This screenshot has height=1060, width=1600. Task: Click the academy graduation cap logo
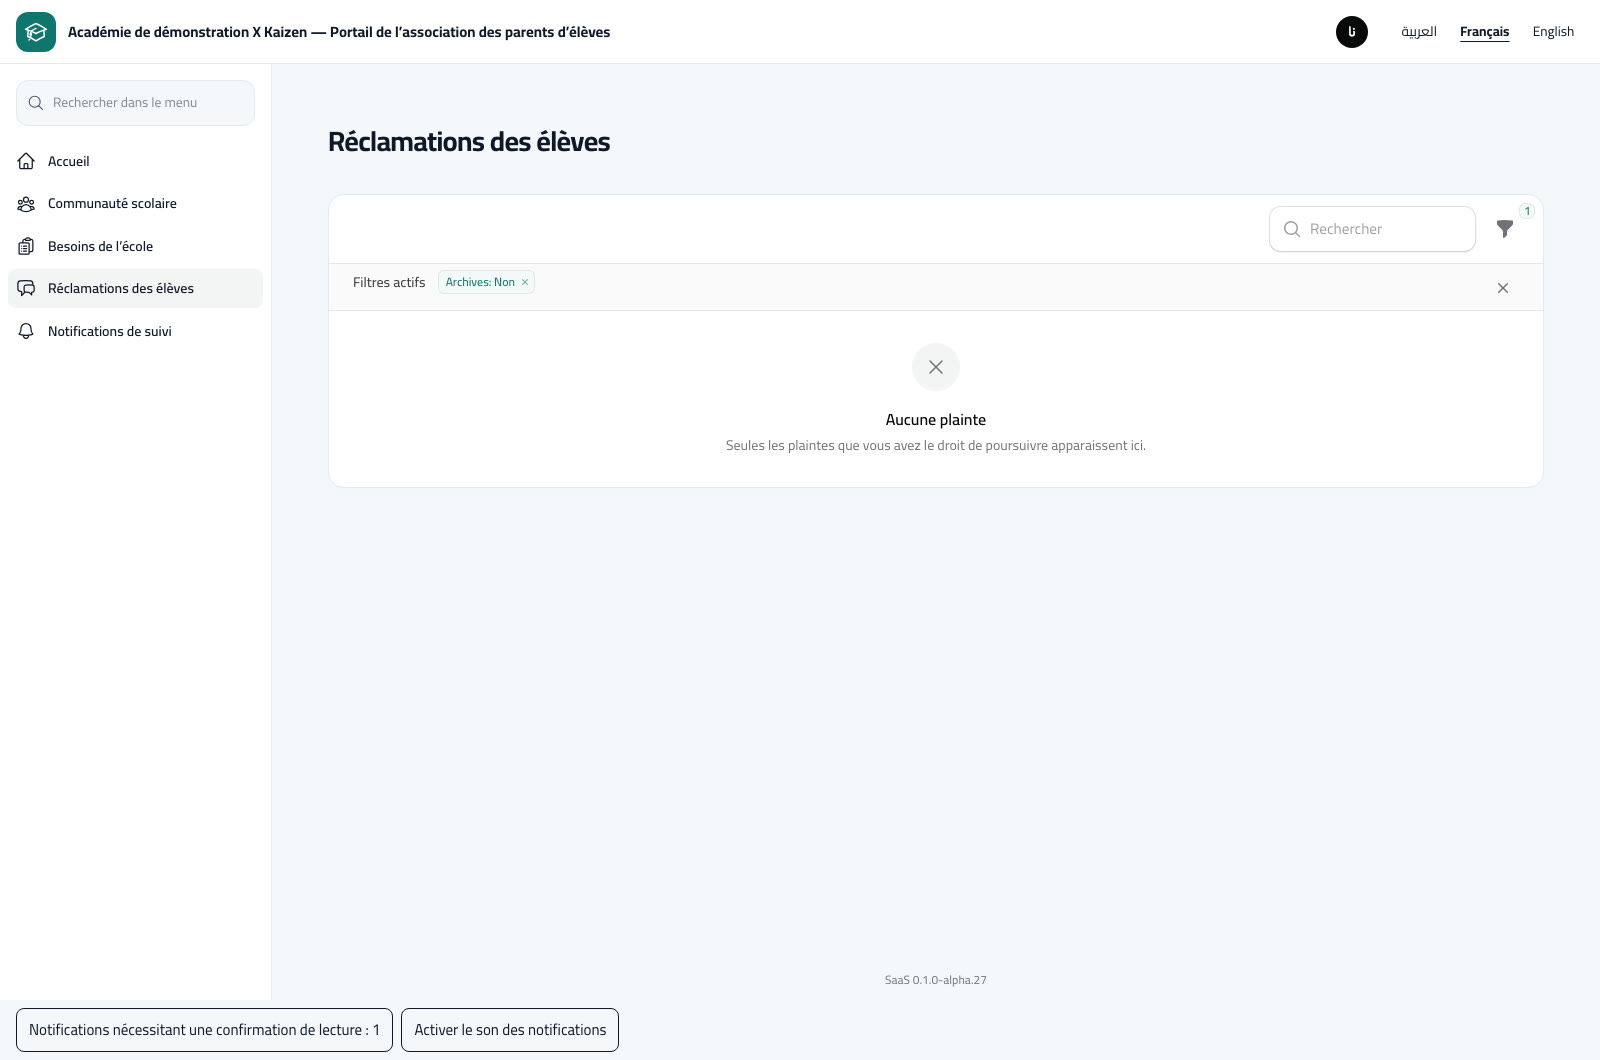36,32
